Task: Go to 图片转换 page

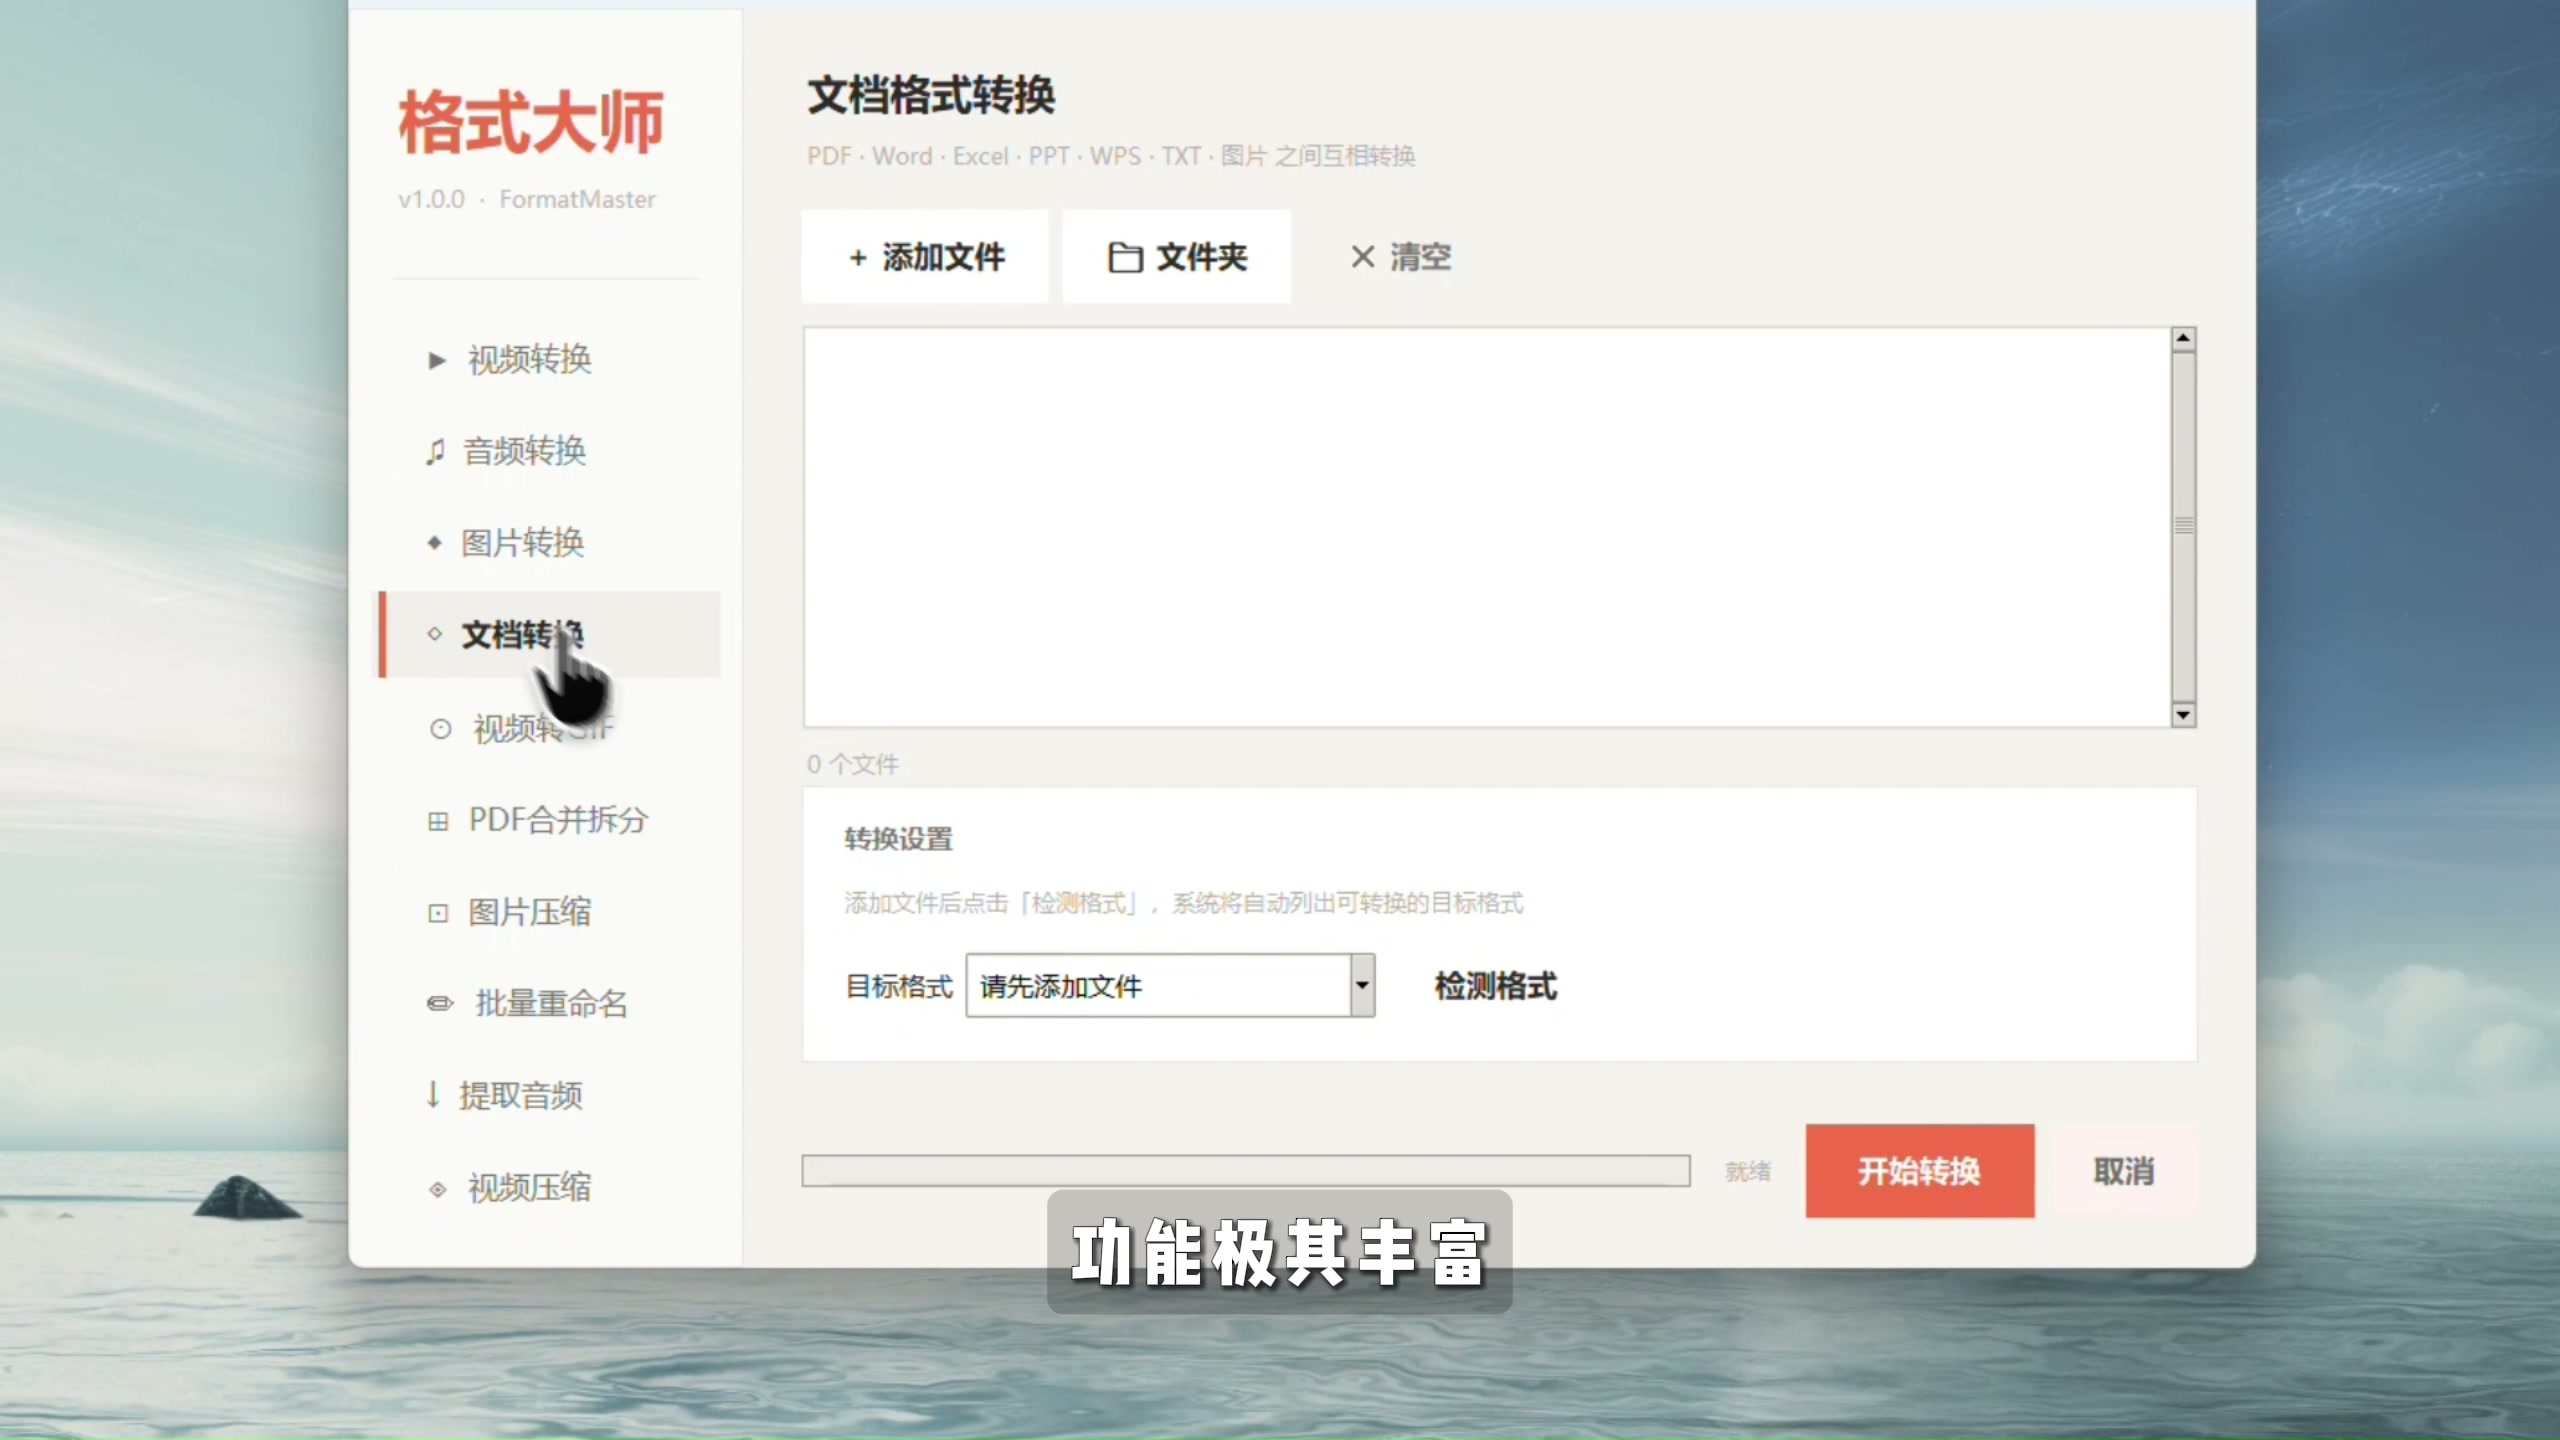Action: point(546,543)
